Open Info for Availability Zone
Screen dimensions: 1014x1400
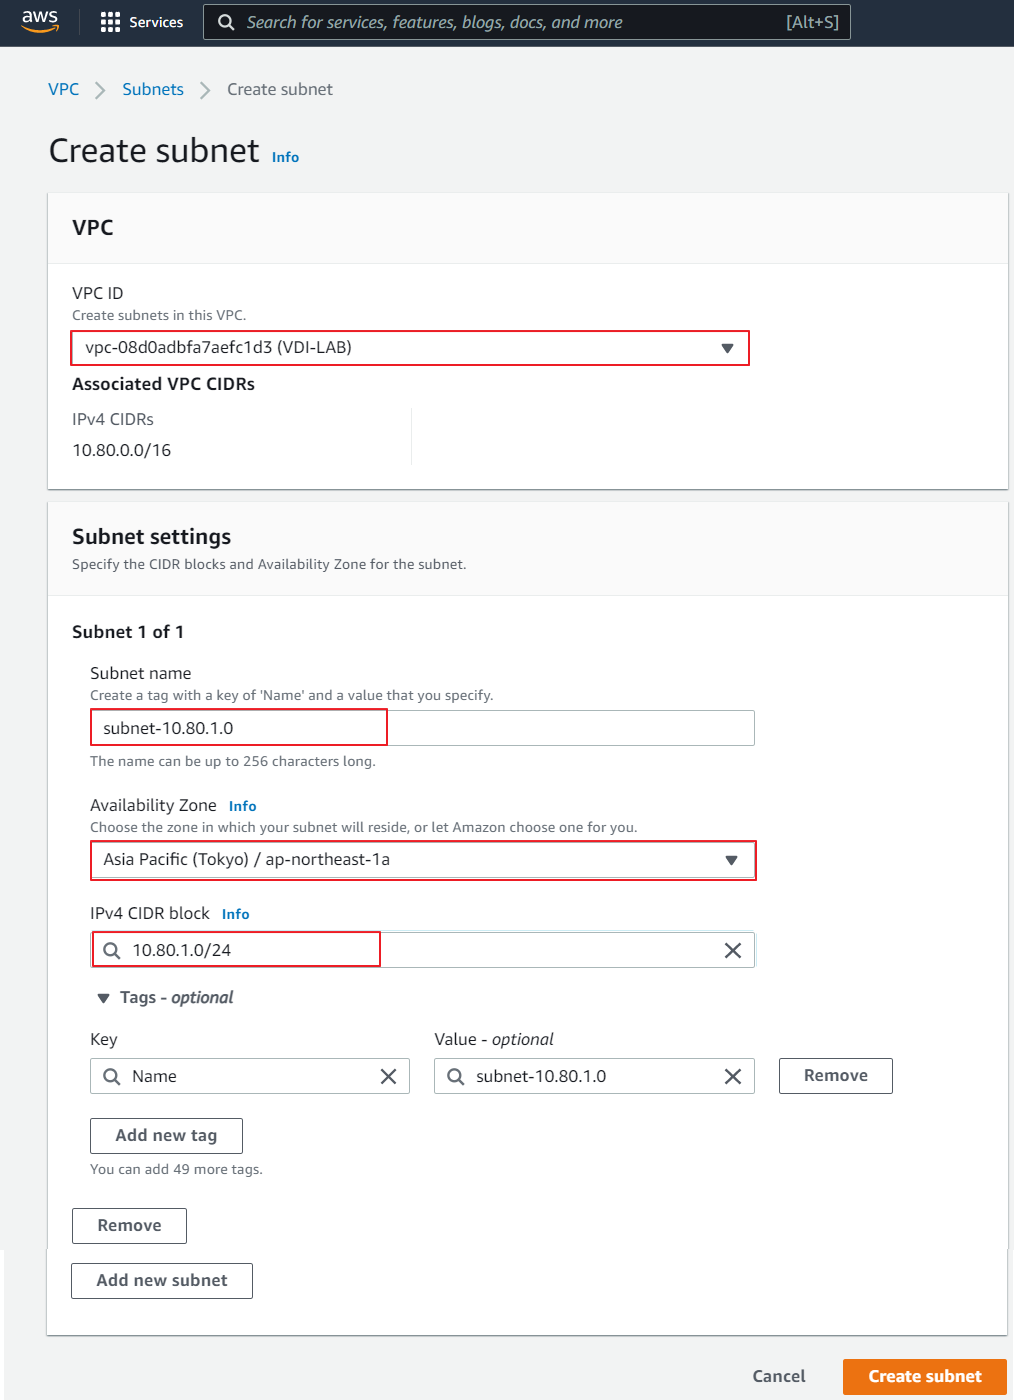pos(242,806)
